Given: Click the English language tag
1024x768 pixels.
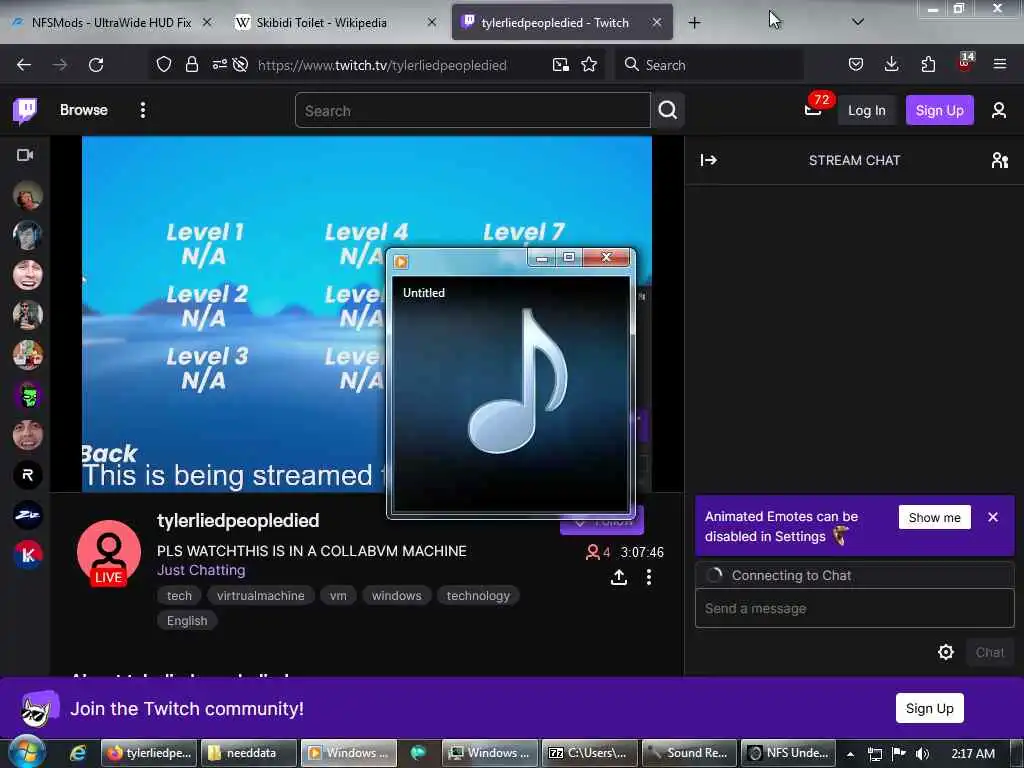Looking at the screenshot, I should point(187,621).
